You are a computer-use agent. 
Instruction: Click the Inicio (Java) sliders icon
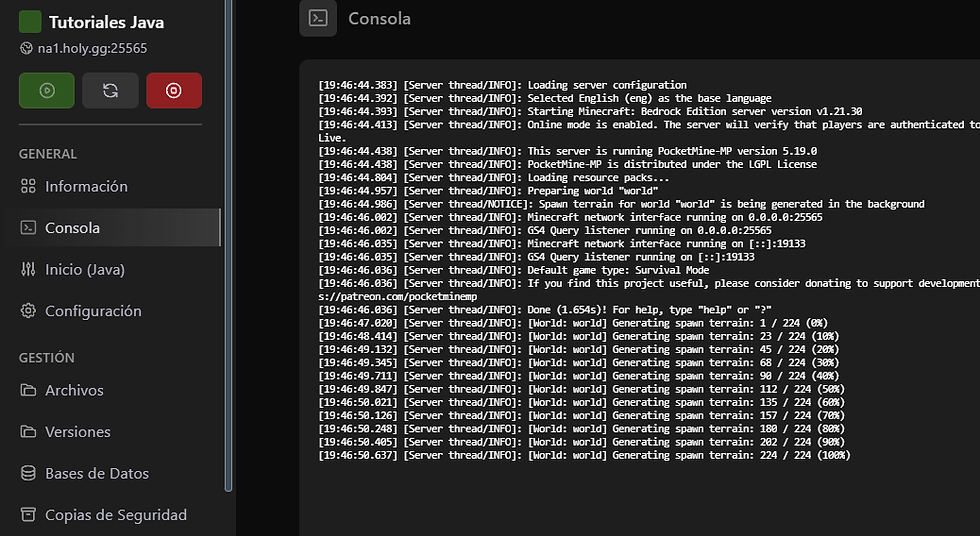tap(28, 269)
